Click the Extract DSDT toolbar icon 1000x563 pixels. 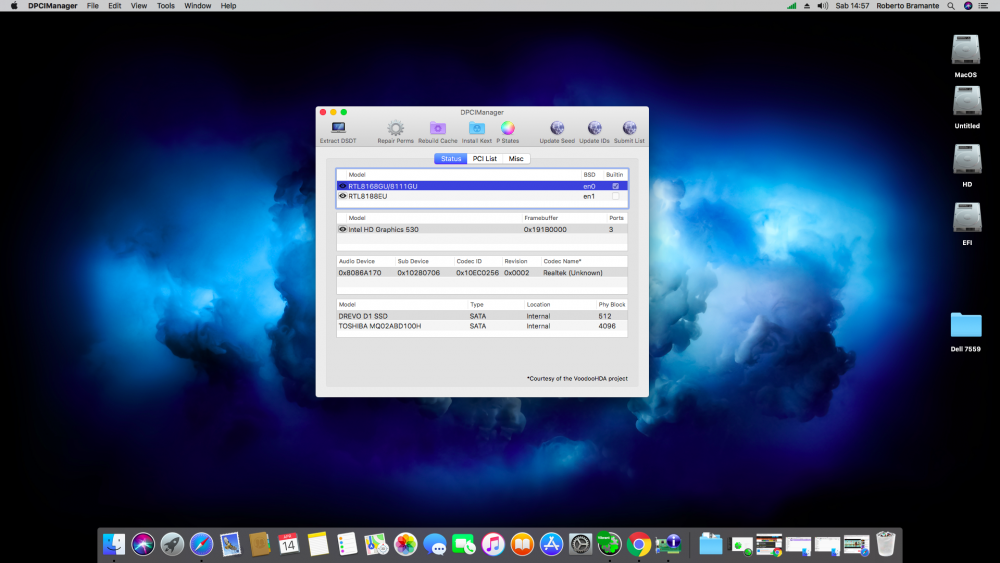tap(338, 129)
